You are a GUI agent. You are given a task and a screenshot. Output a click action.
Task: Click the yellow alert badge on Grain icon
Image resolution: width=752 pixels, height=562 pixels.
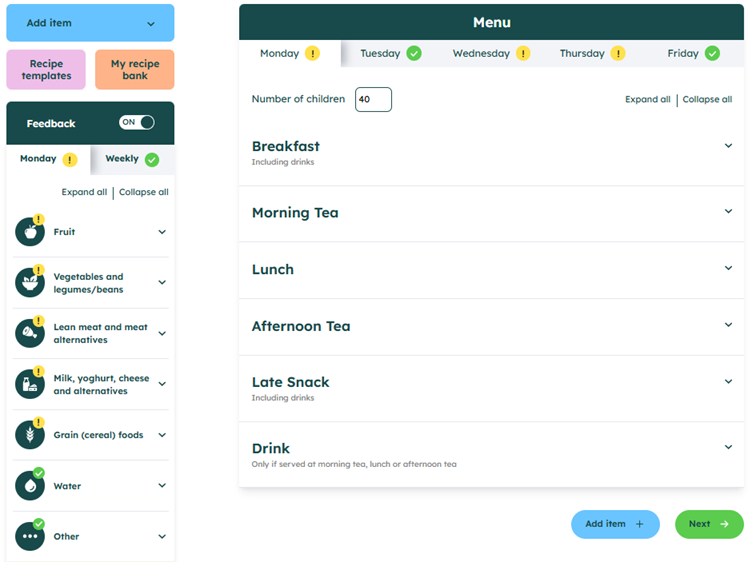tap(38, 422)
